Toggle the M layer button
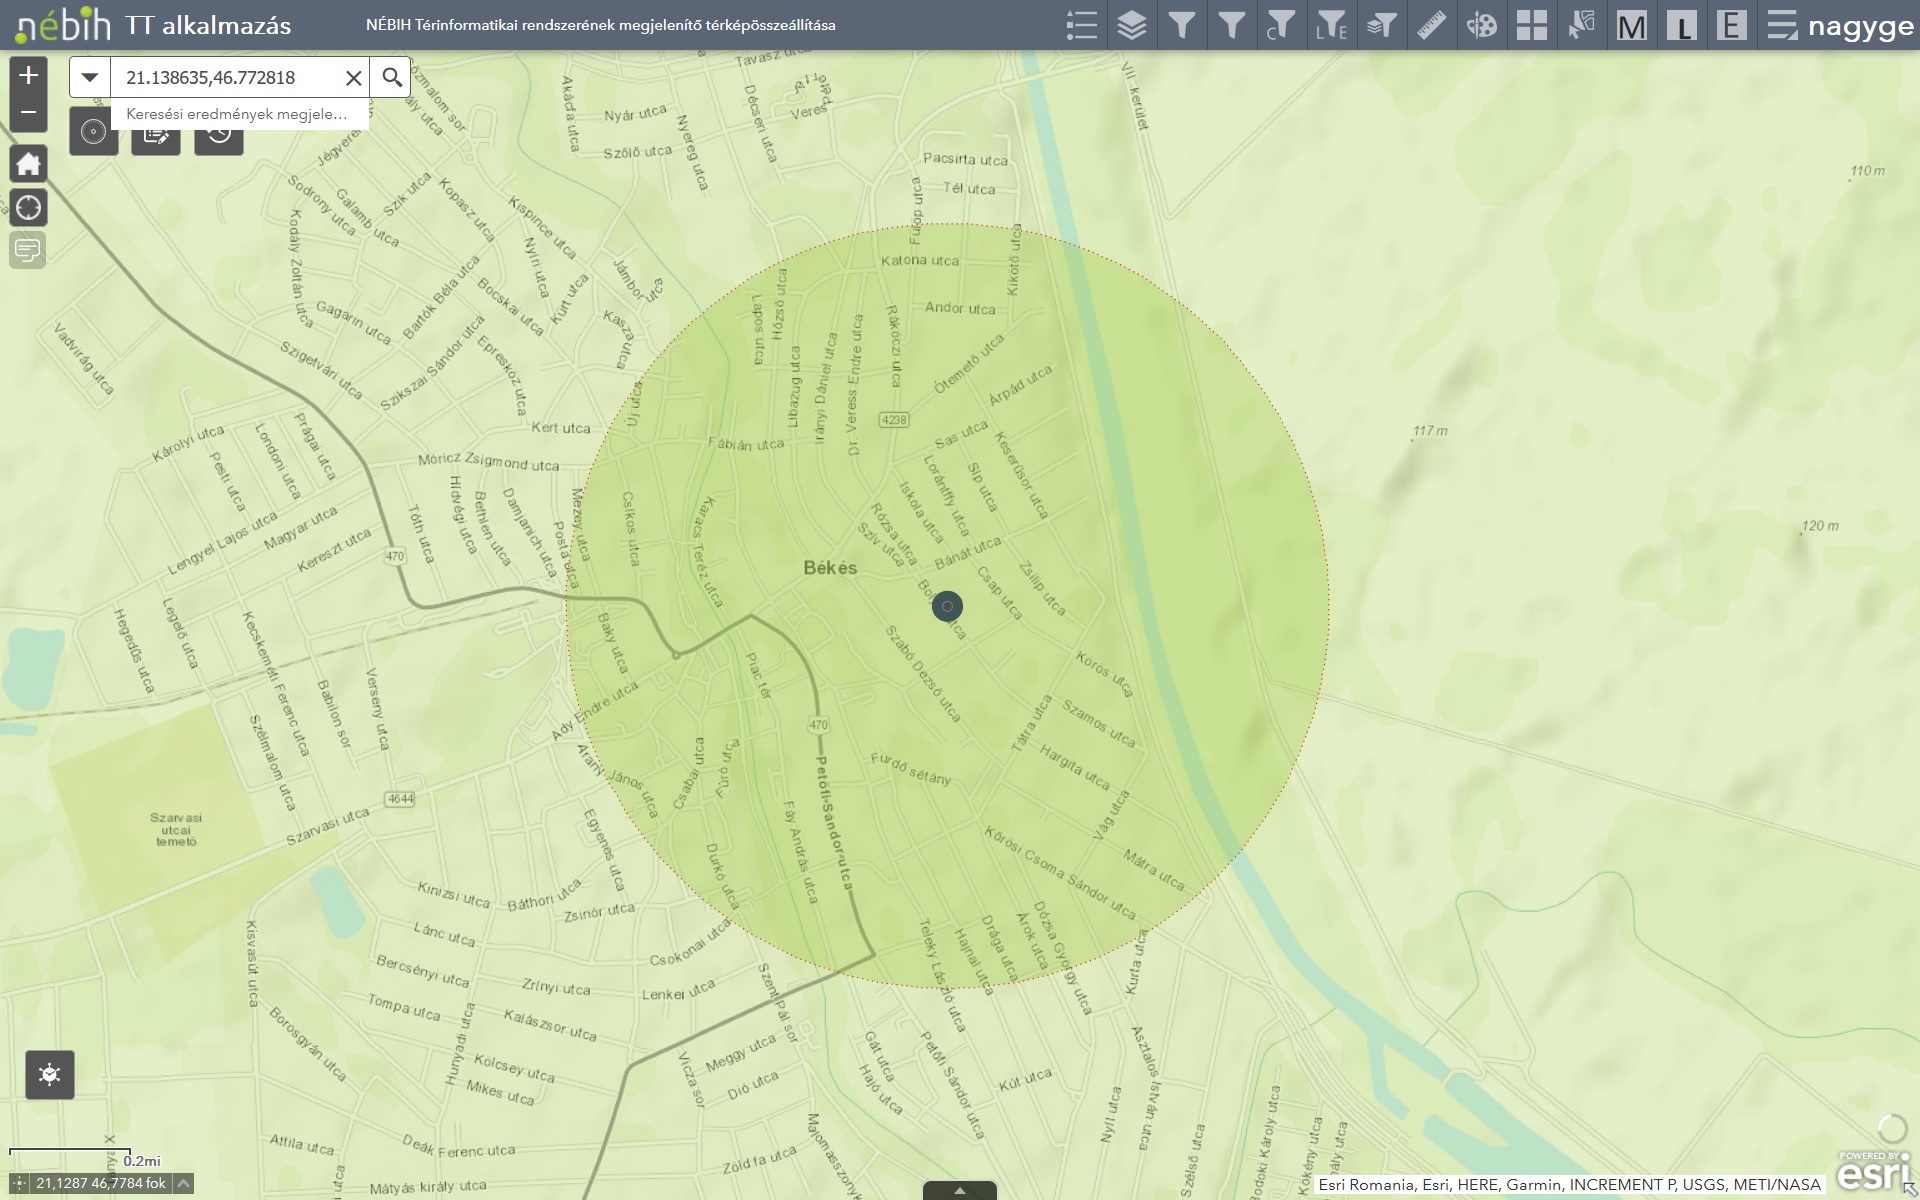Viewport: 1920px width, 1200px height. tap(1632, 25)
